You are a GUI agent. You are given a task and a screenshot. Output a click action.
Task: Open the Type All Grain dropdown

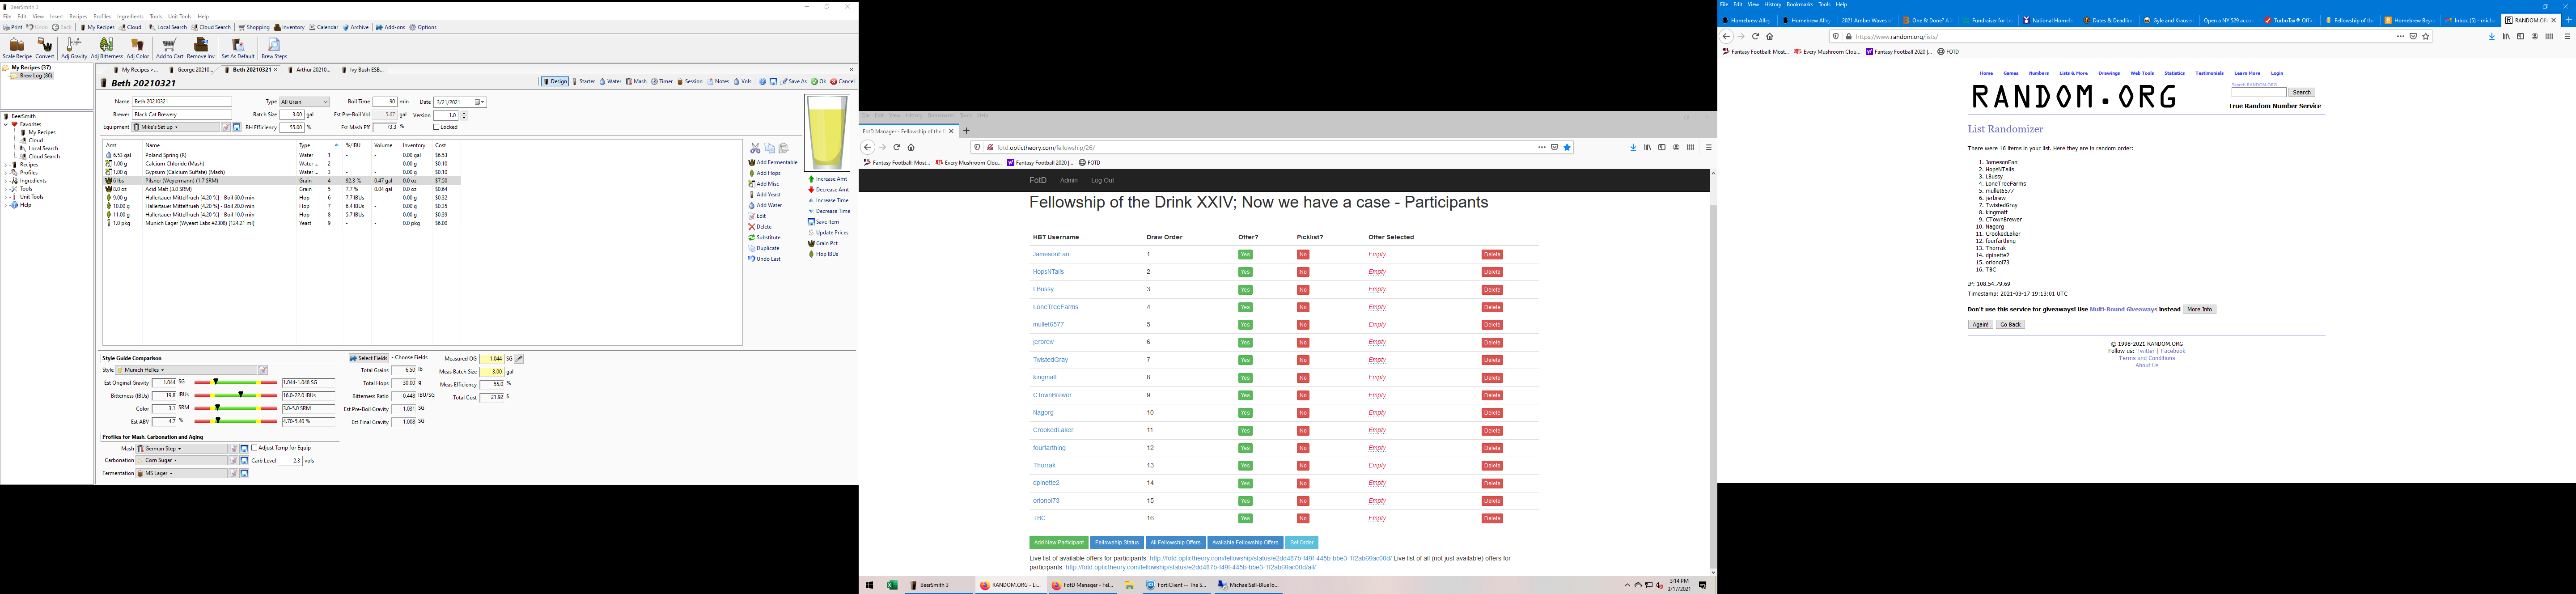304,102
